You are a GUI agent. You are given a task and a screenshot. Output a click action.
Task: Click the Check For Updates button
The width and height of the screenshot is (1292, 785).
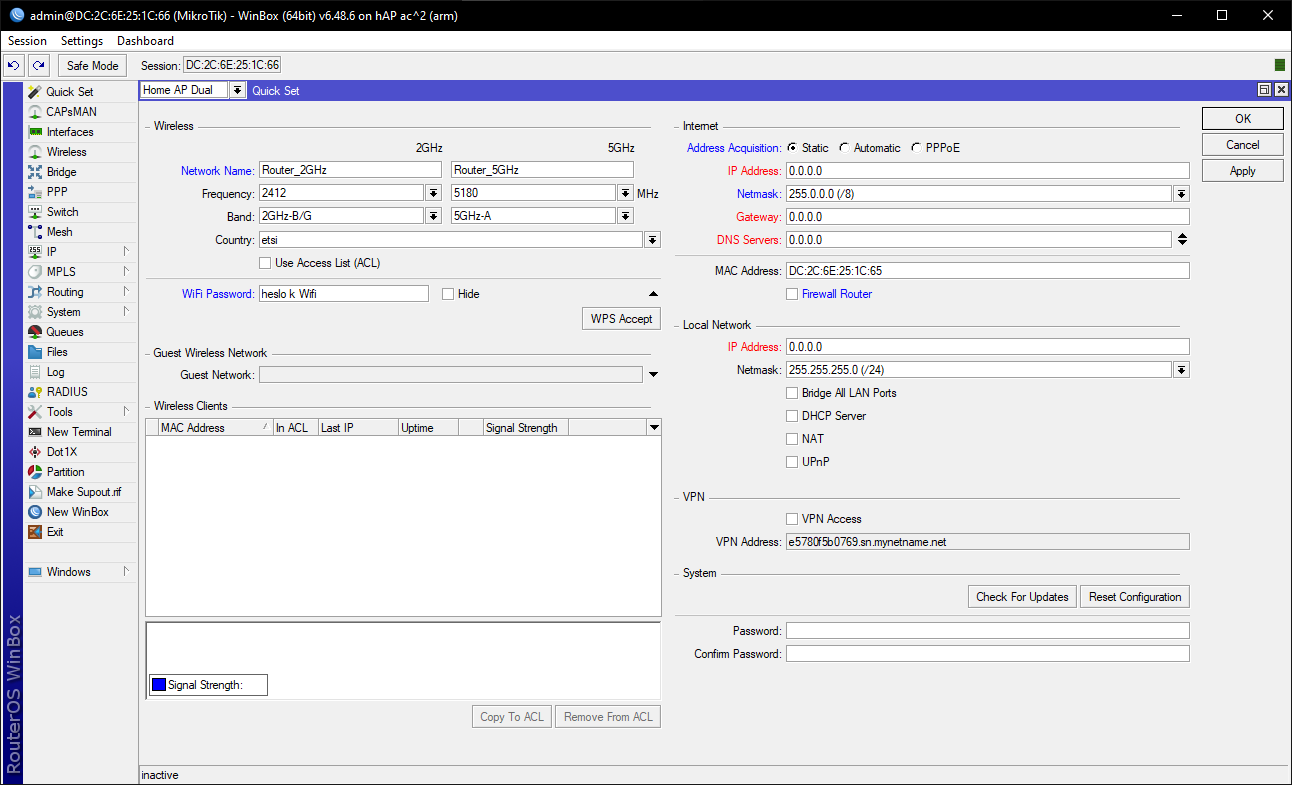(x=1022, y=597)
